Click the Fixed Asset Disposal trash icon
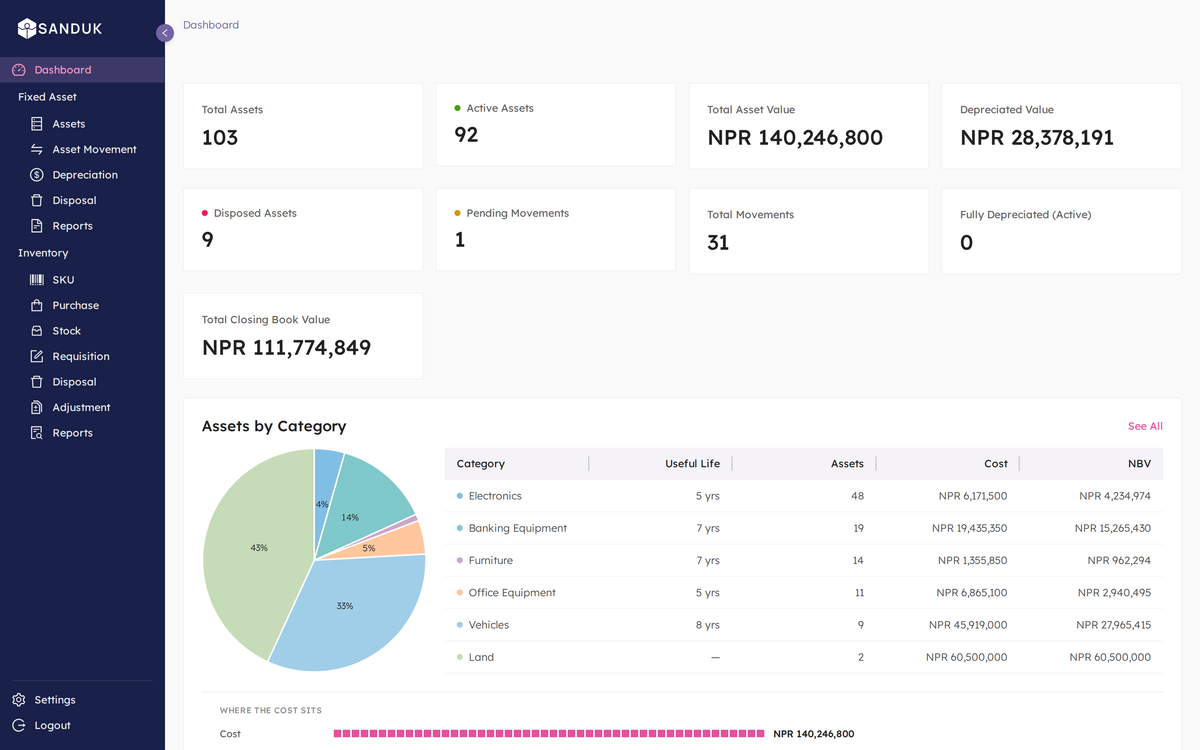The image size is (1200, 750). (37, 200)
